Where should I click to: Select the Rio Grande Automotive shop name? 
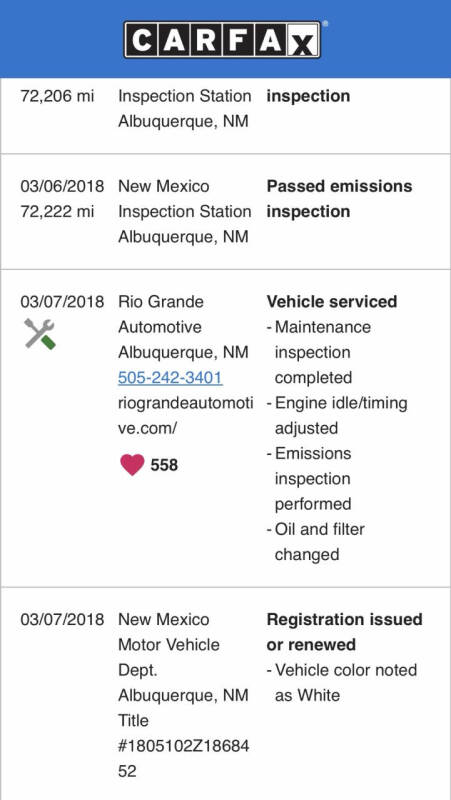pyautogui.click(x=161, y=314)
